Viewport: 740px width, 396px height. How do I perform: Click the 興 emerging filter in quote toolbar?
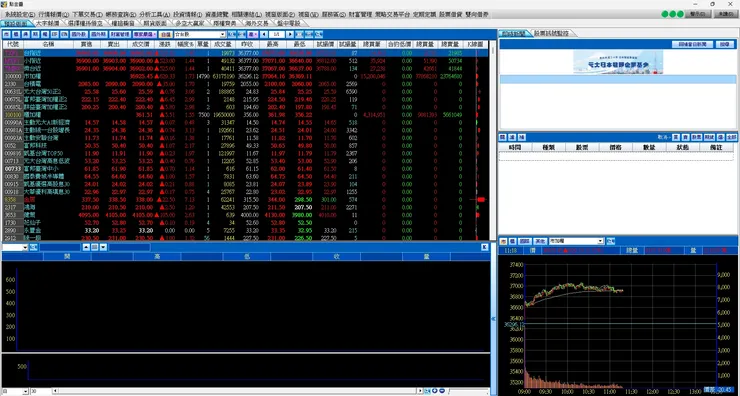point(25,34)
